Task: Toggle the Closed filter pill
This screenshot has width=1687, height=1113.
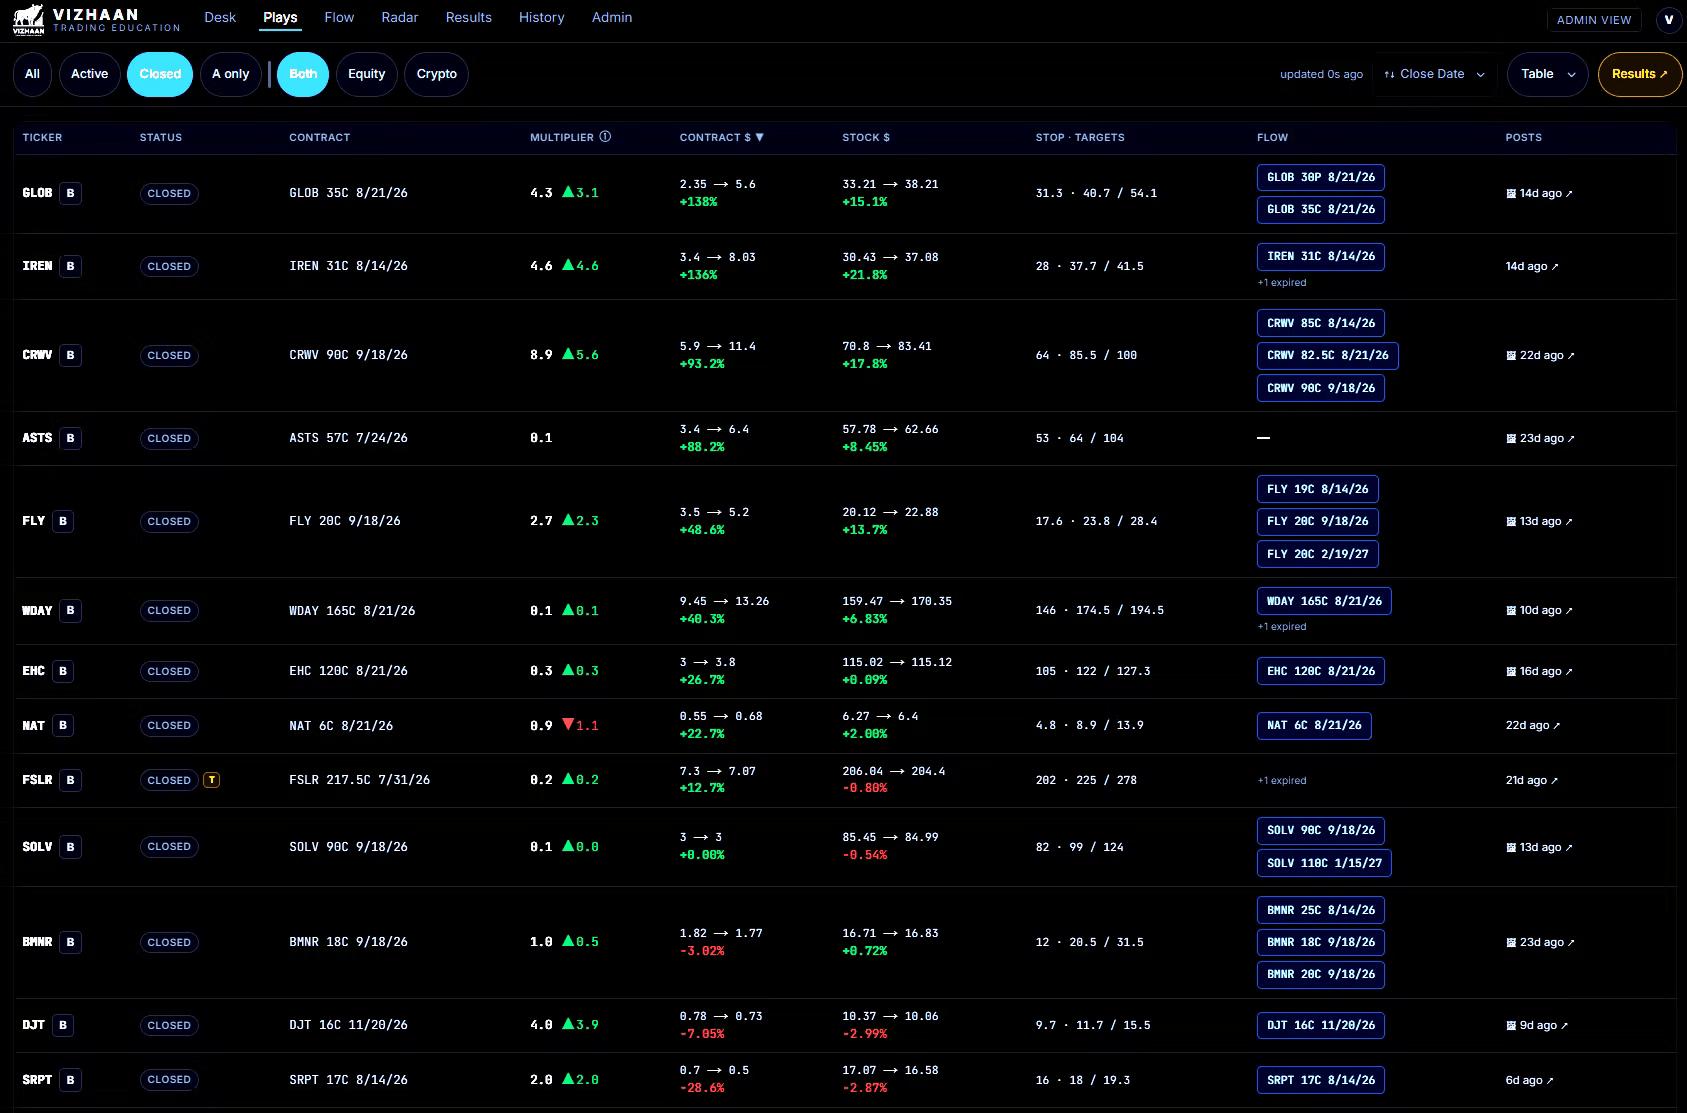Action: (160, 74)
